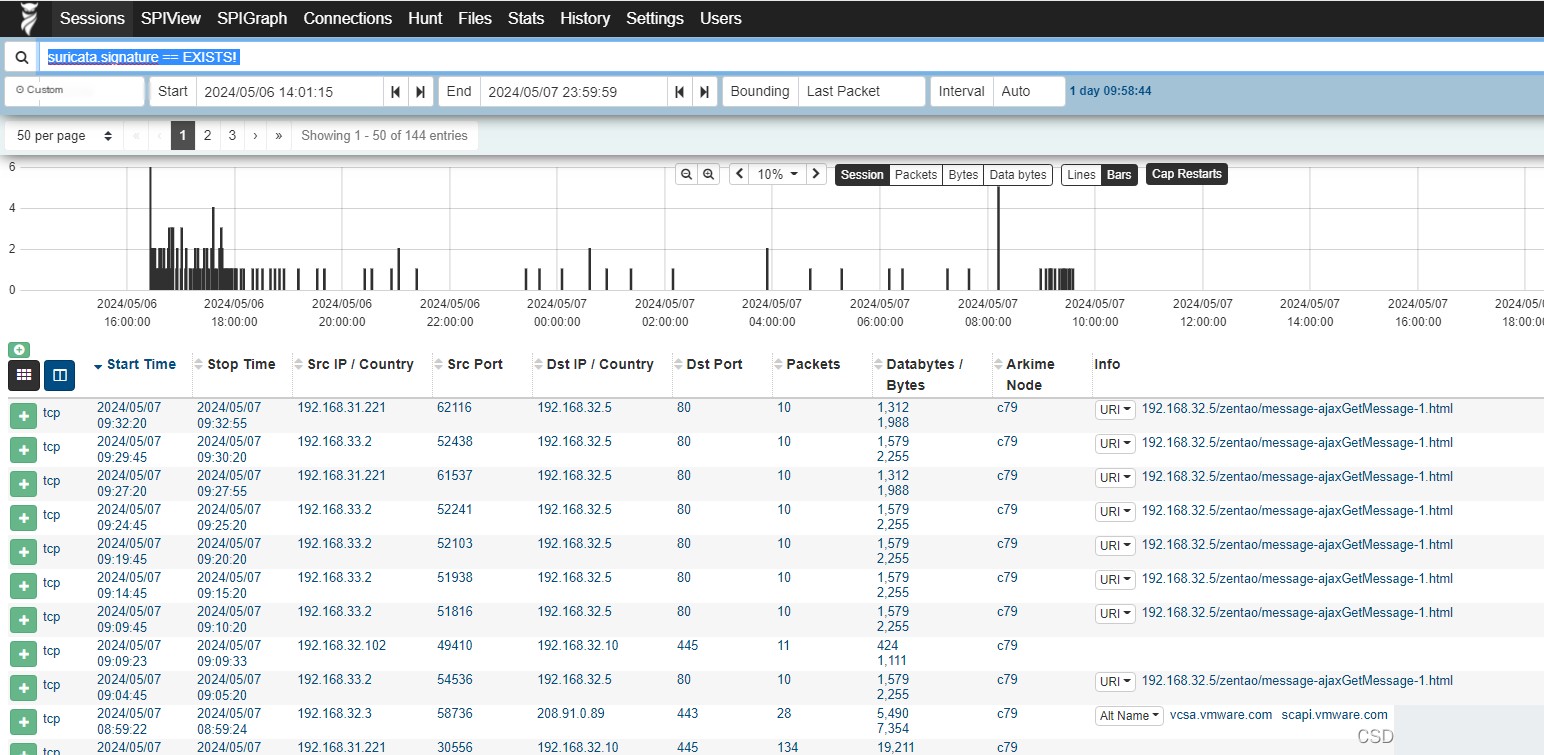Open the SPIView tab
This screenshot has height=755, width=1544.
tap(171, 18)
